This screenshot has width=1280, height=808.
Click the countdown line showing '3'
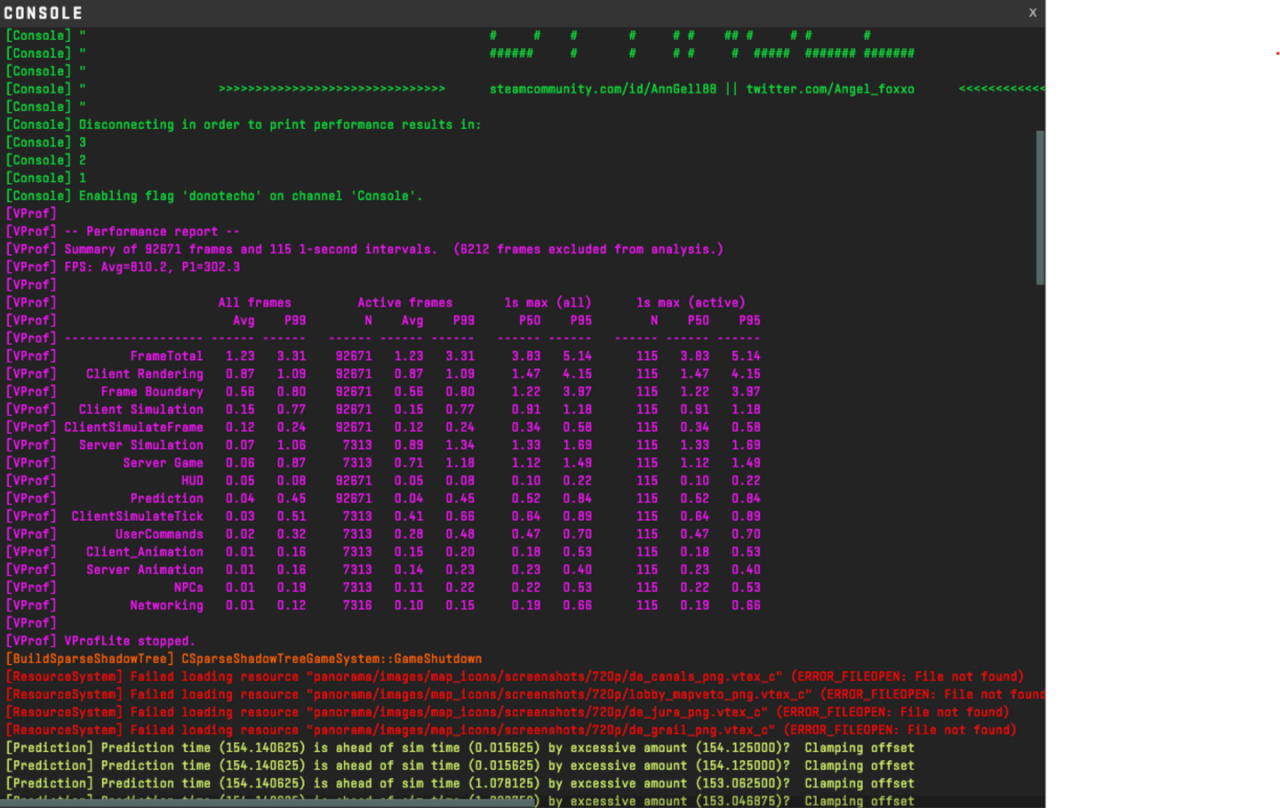click(x=46, y=143)
